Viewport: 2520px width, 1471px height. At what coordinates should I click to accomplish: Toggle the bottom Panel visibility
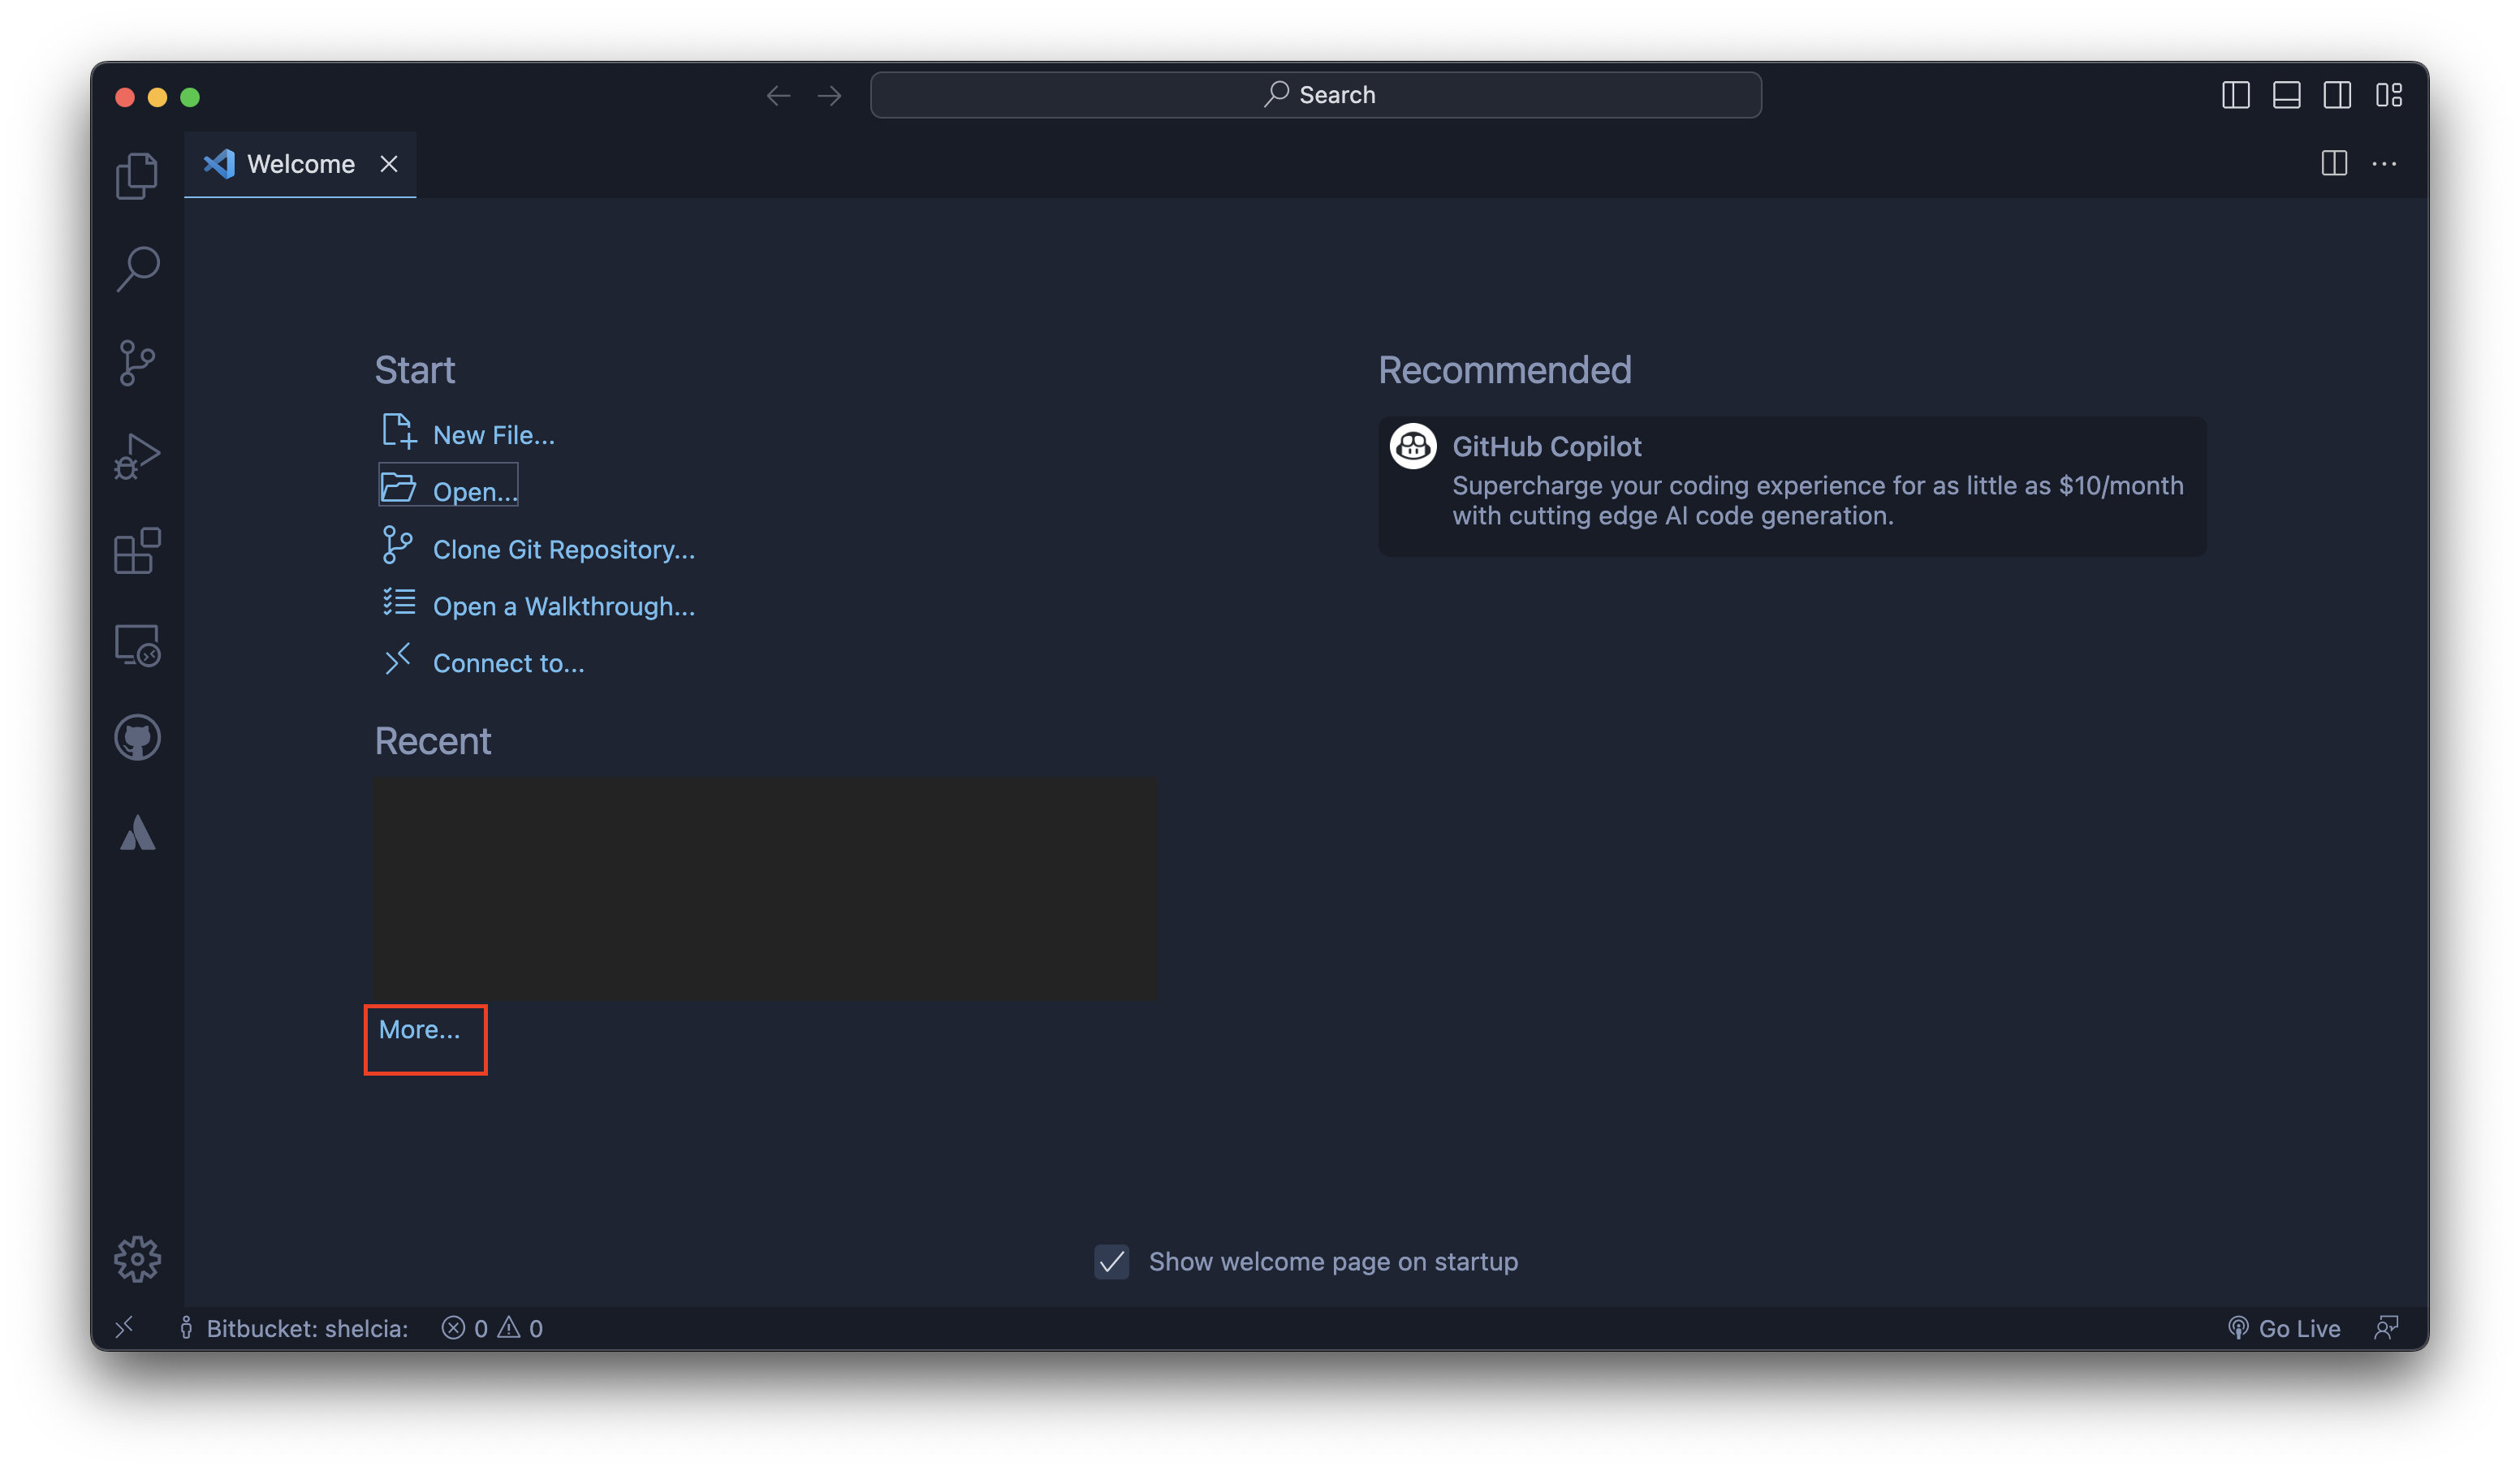[x=2286, y=94]
